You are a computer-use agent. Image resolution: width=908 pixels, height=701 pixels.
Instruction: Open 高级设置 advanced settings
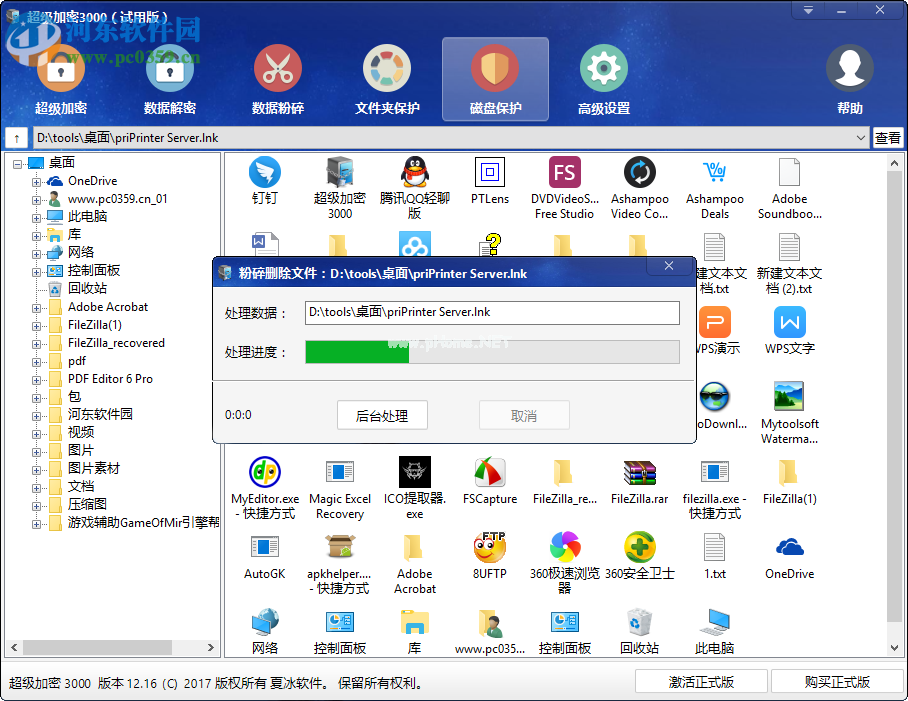(x=602, y=80)
